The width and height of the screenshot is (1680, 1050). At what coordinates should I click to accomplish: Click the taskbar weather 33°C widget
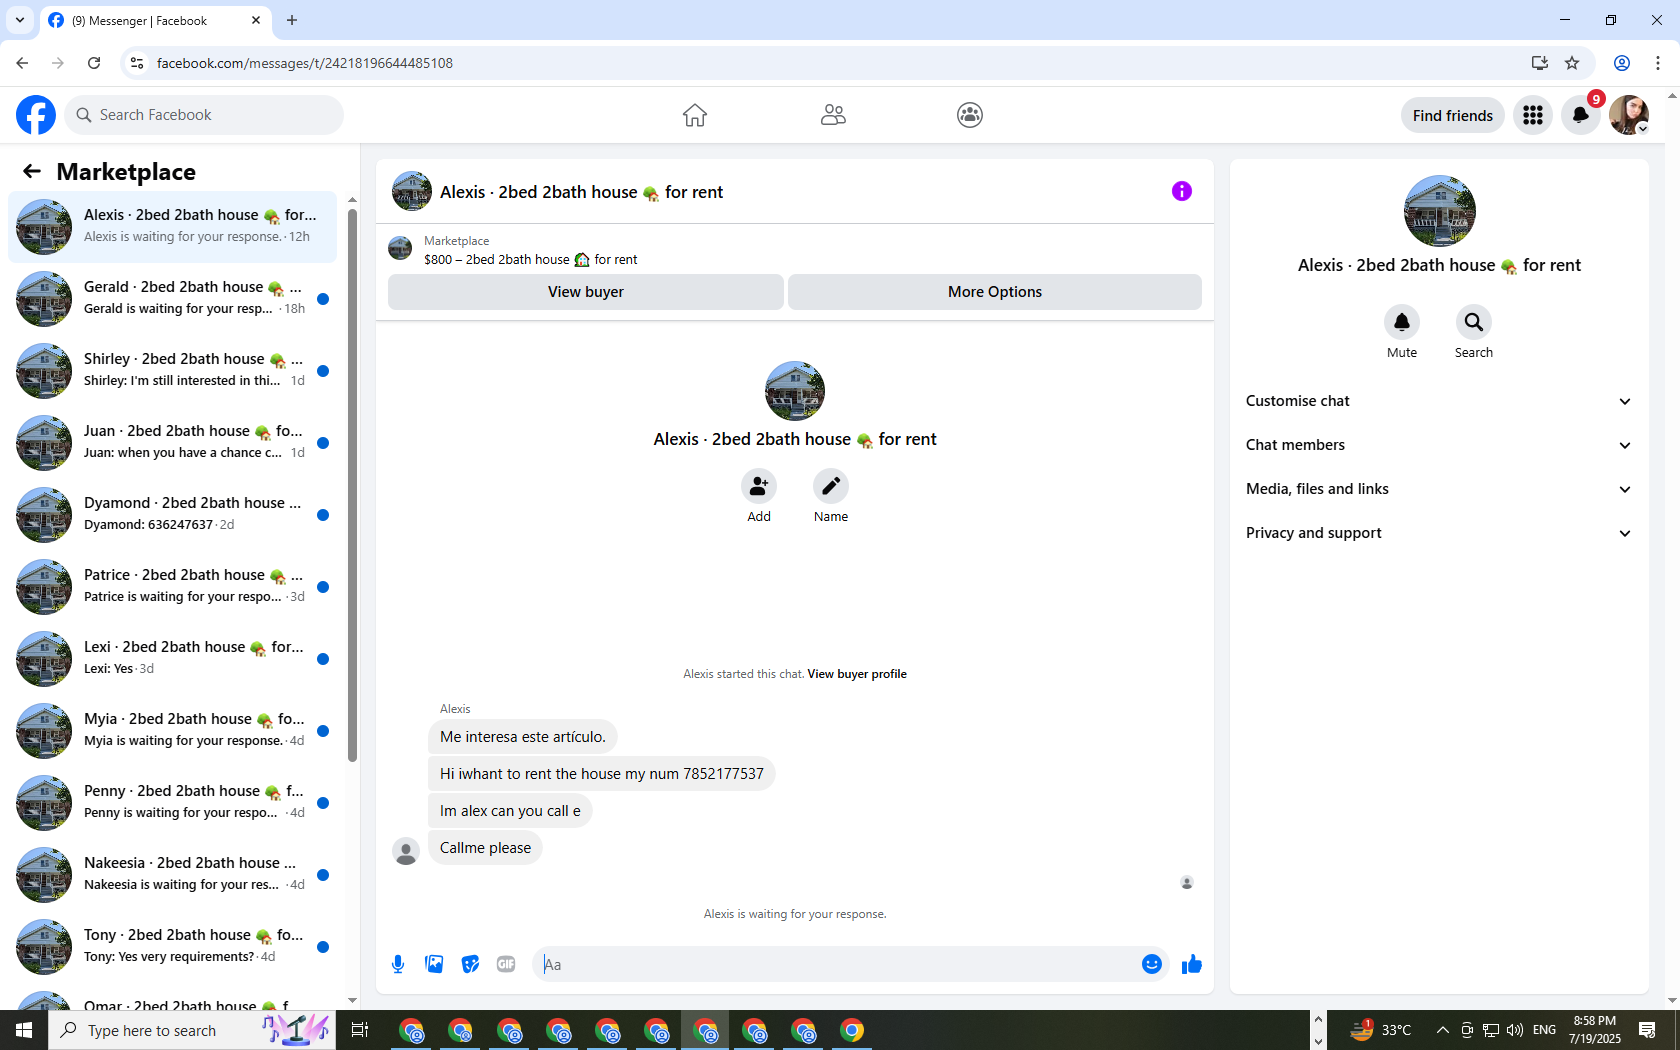coord(1380,1030)
